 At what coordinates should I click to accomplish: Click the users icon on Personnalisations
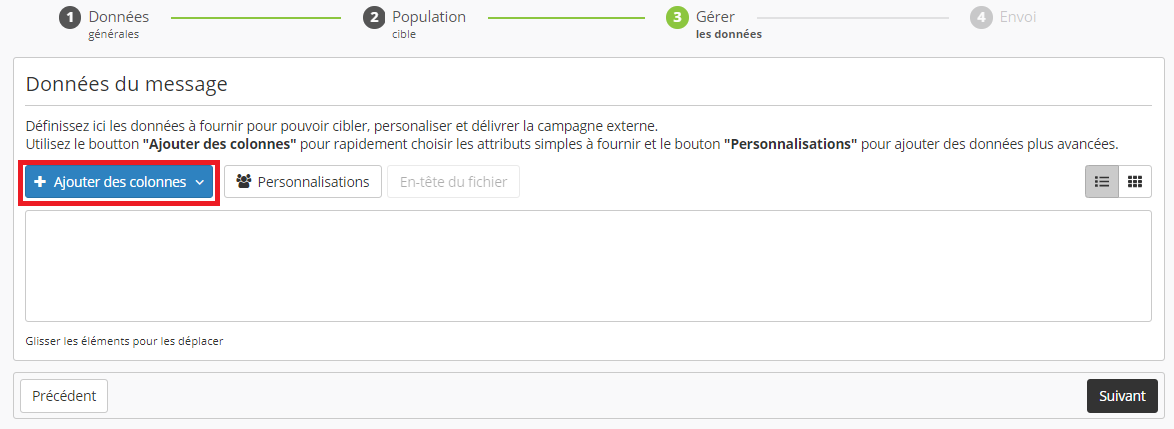coord(243,182)
